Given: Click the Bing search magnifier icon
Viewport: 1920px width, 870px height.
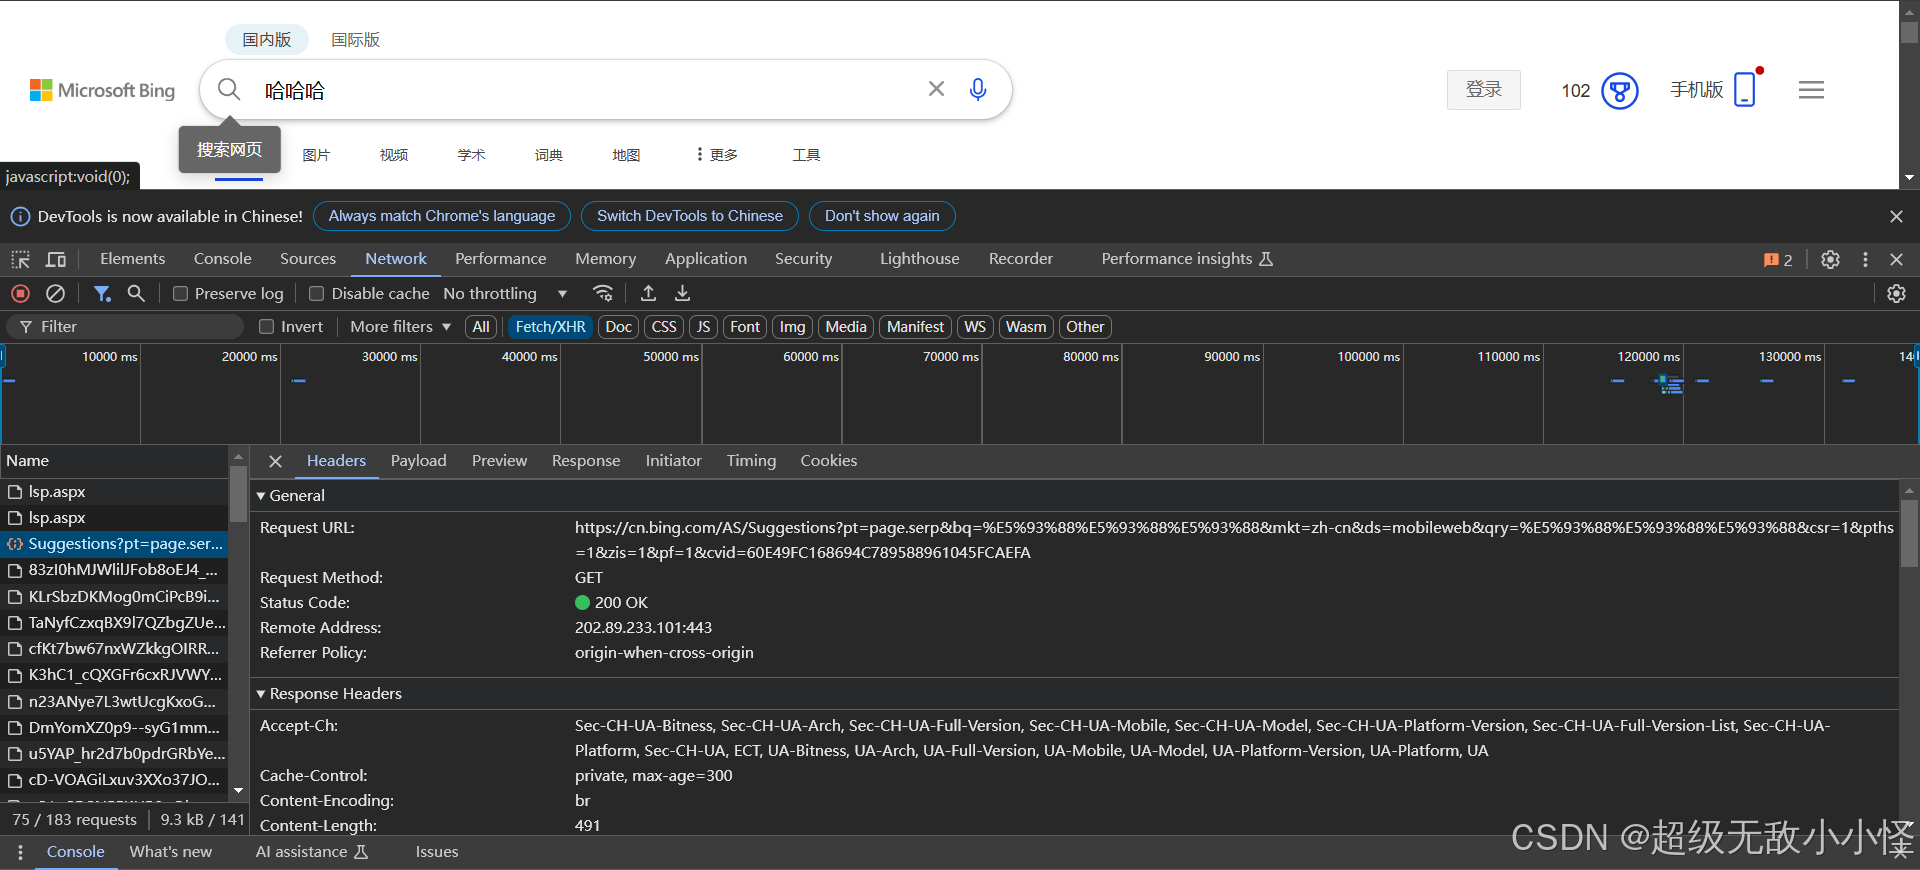Looking at the screenshot, I should click(229, 90).
